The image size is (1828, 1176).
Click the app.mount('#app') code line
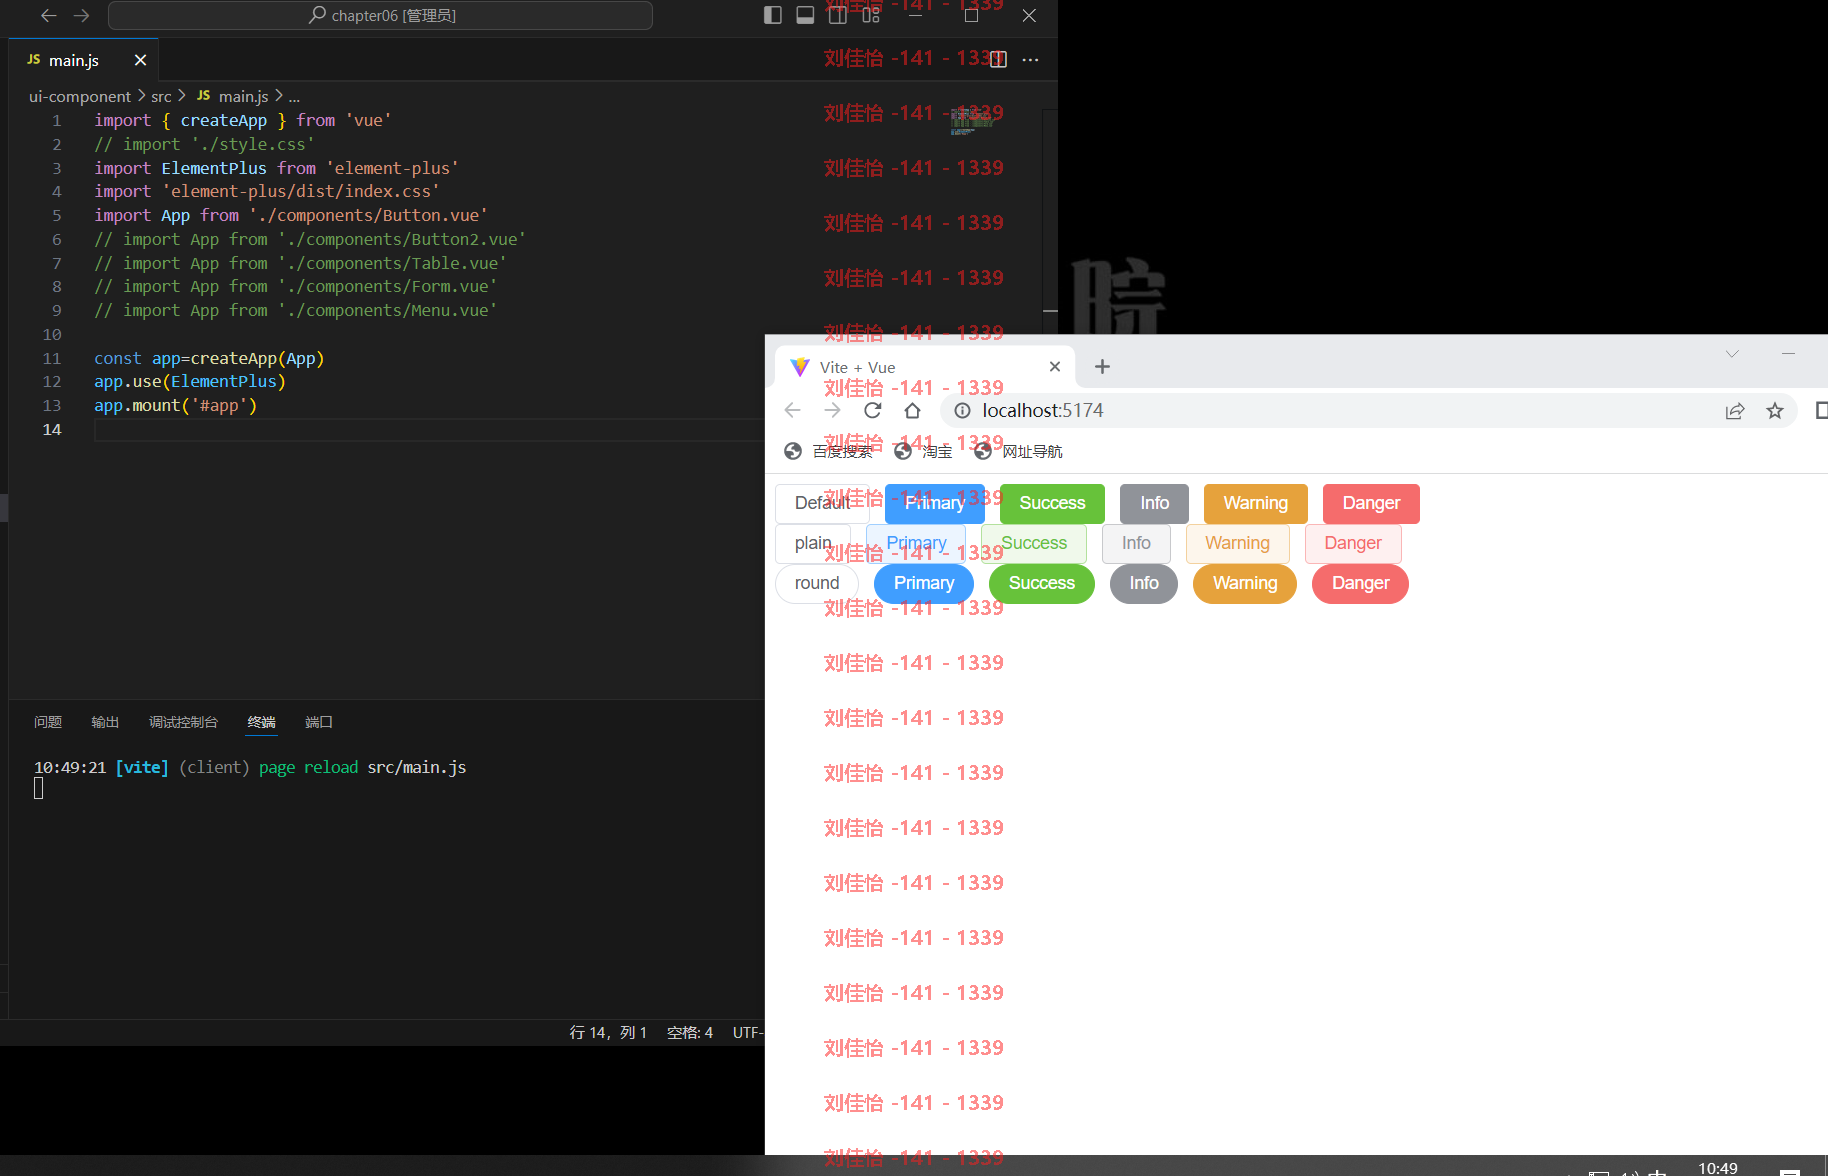coord(176,405)
